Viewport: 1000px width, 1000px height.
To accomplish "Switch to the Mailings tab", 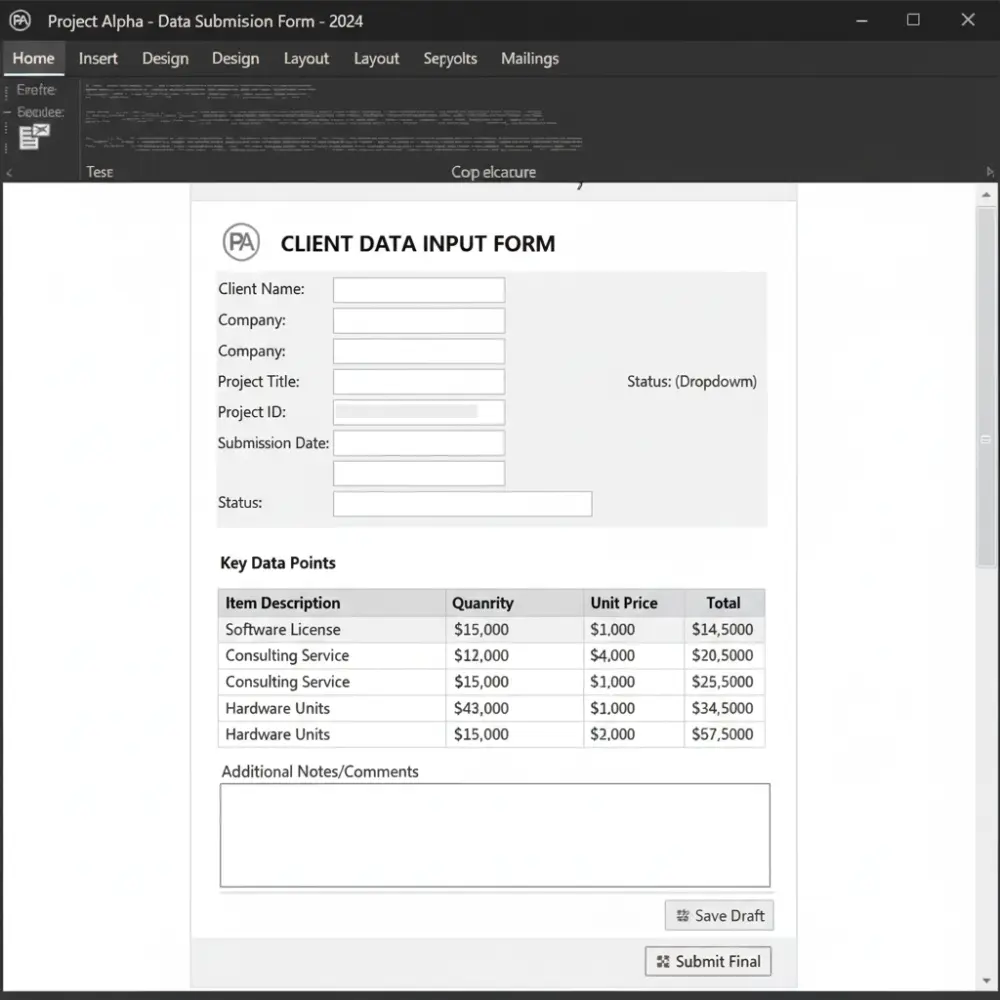I will point(529,58).
